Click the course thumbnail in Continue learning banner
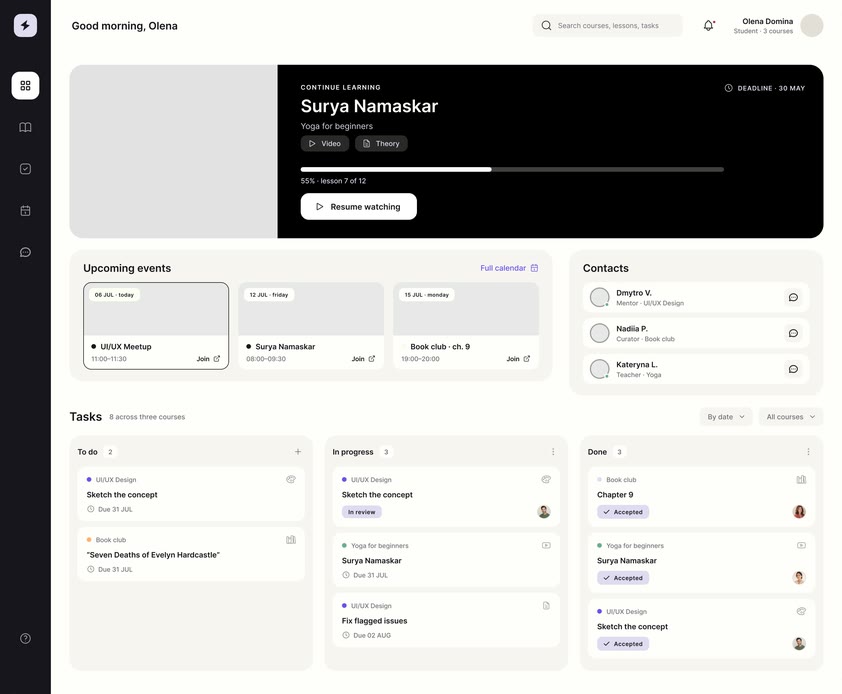 coord(173,151)
